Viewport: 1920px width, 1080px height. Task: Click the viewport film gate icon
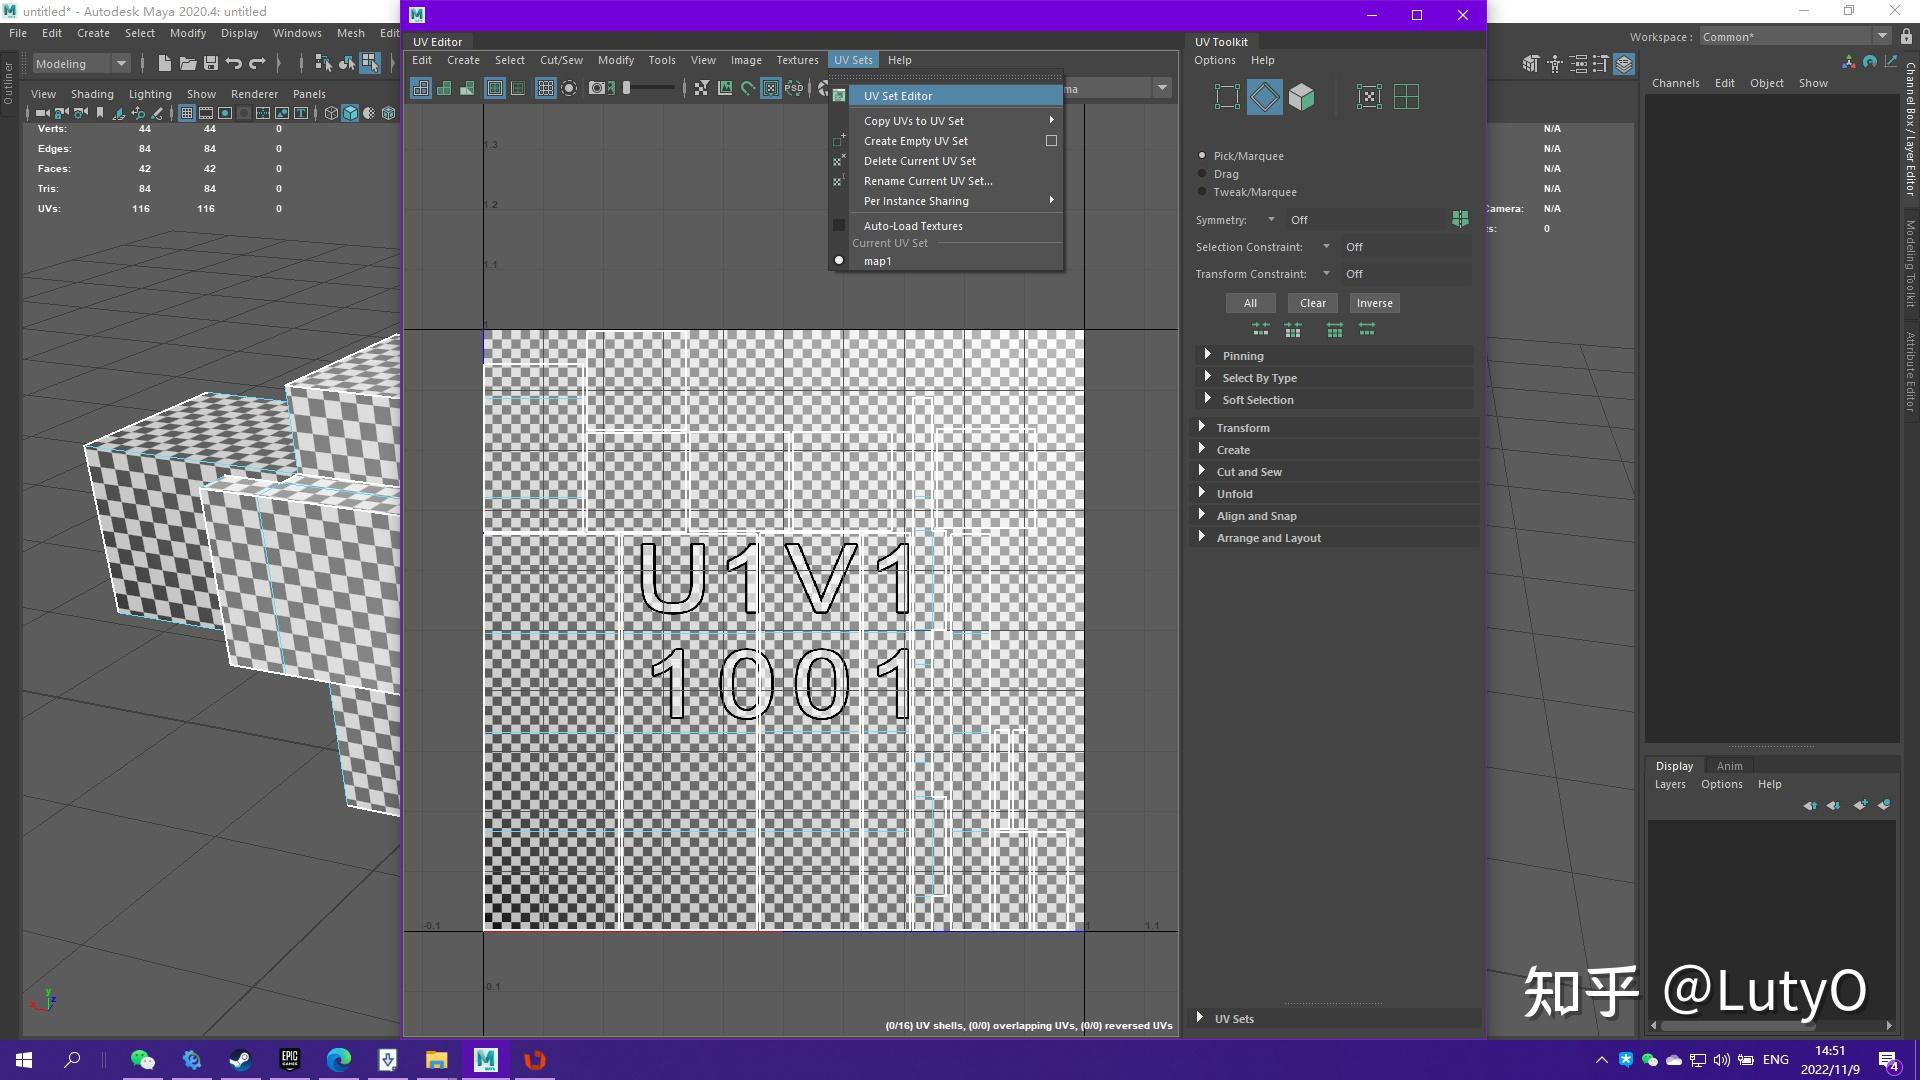click(206, 113)
